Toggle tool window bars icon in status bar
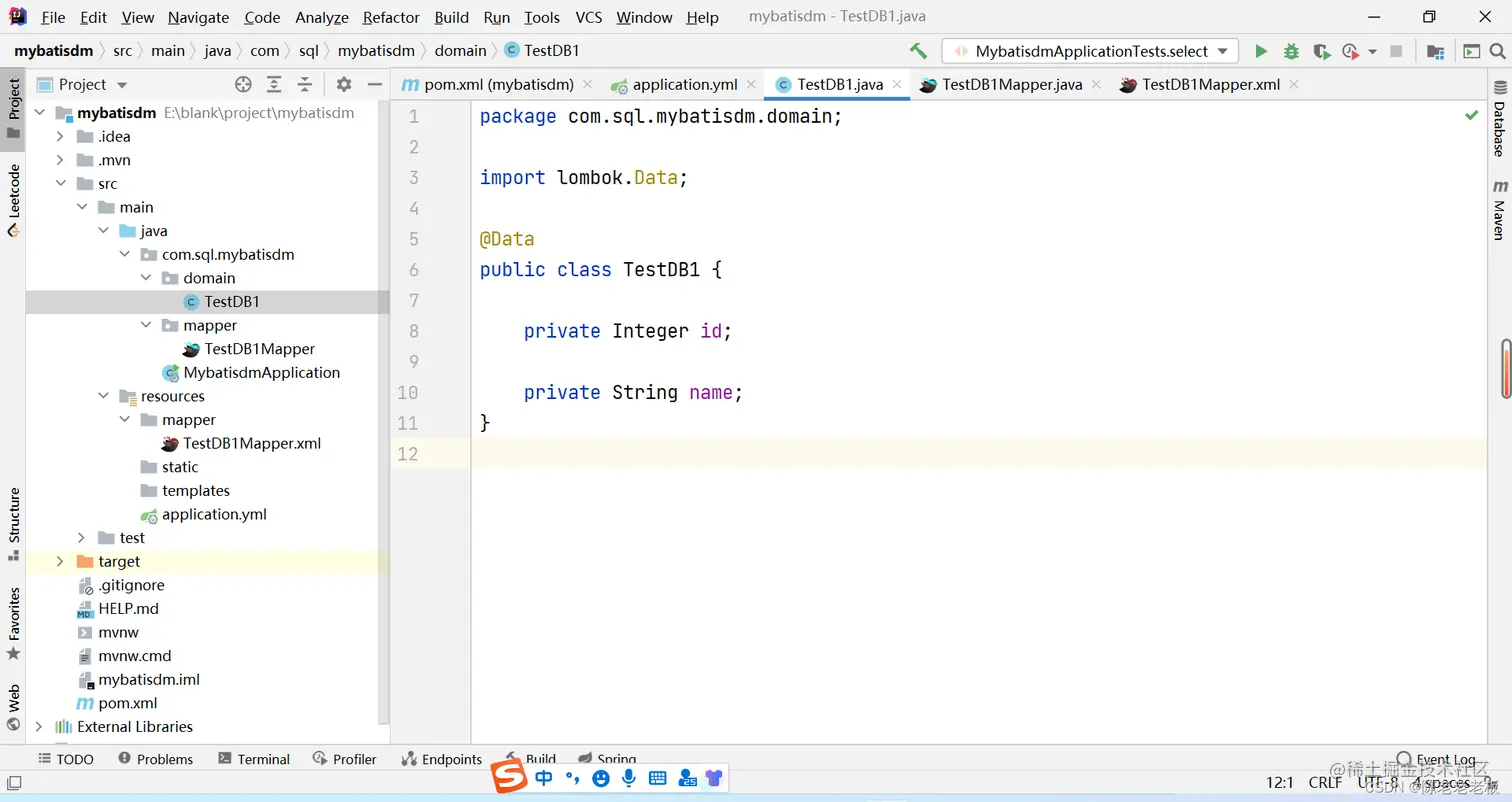 (x=13, y=783)
